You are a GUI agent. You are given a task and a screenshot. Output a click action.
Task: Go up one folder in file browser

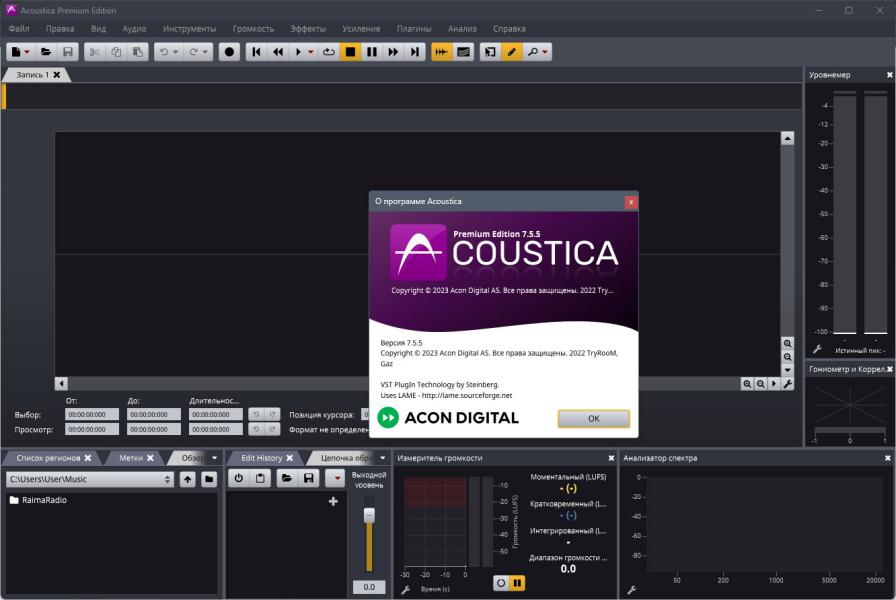(x=187, y=479)
